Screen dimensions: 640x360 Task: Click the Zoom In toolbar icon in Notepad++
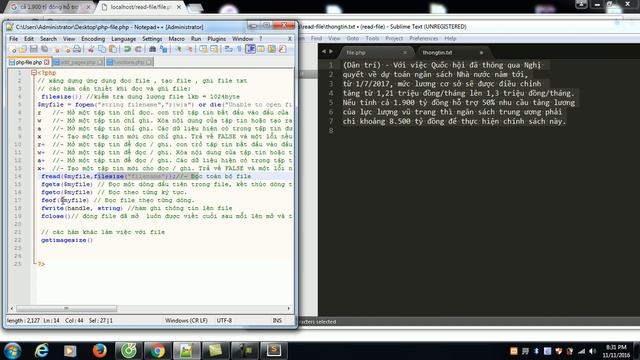pos(178,49)
